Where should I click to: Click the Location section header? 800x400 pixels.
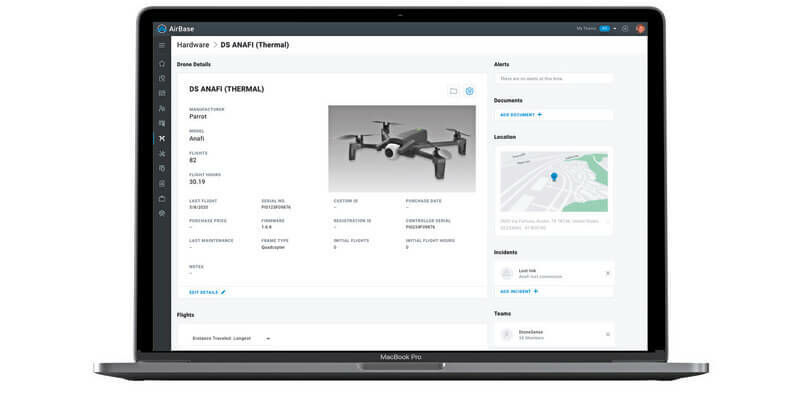click(505, 137)
